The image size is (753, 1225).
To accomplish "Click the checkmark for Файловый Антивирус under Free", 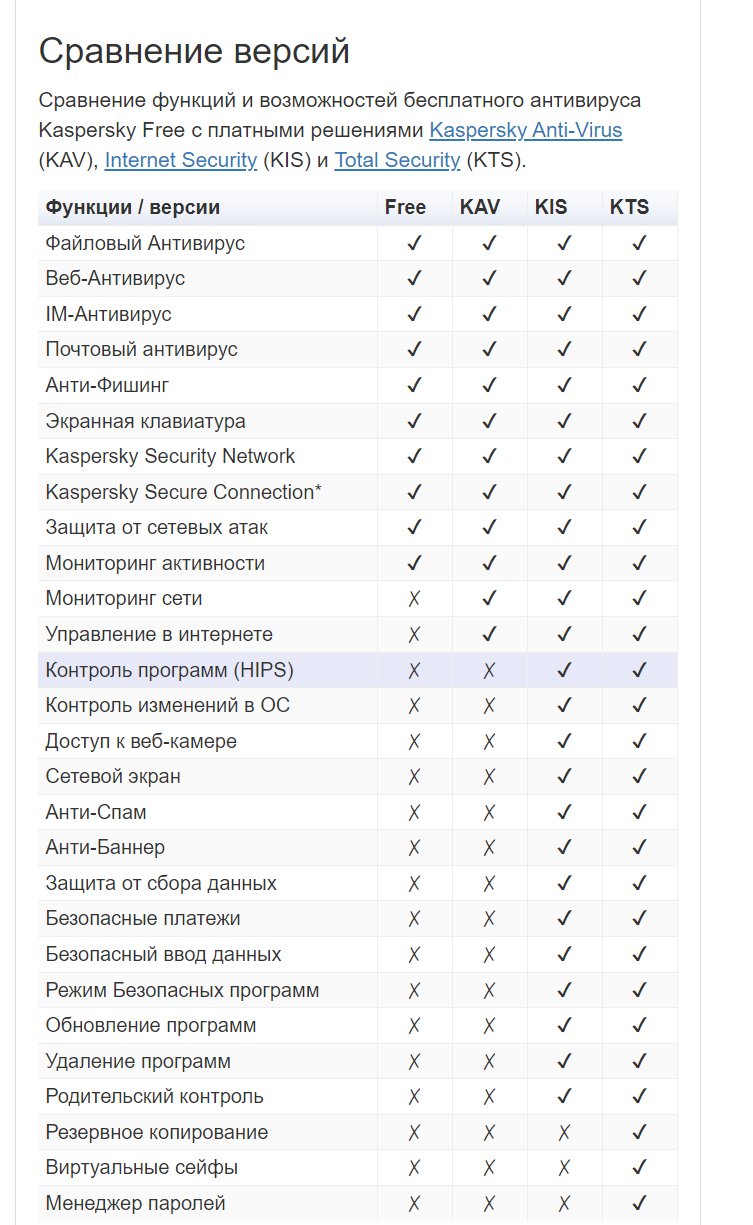I will click(415, 243).
